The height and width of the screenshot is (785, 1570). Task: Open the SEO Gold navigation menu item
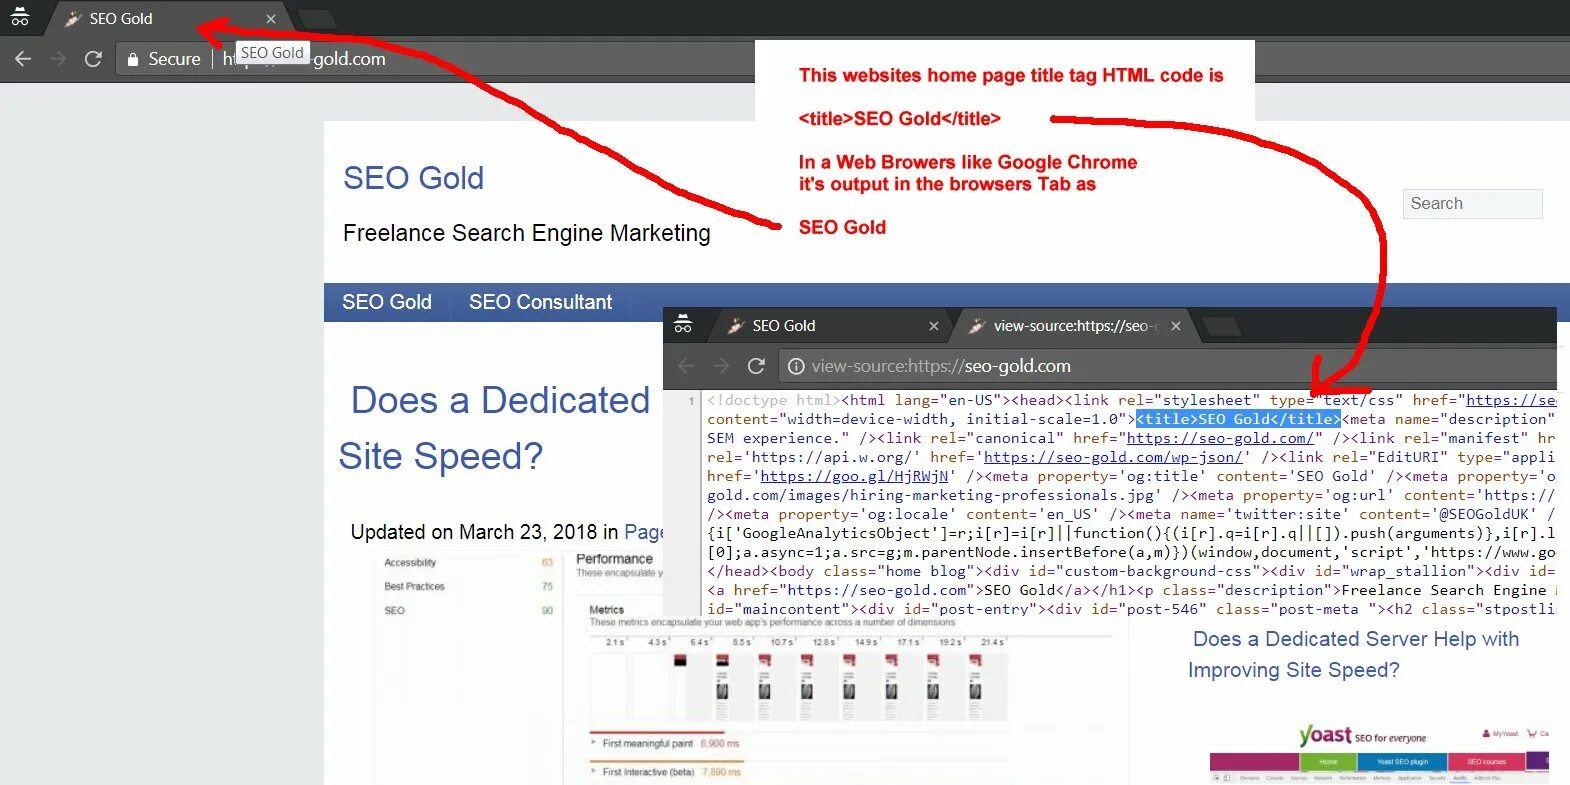[387, 302]
